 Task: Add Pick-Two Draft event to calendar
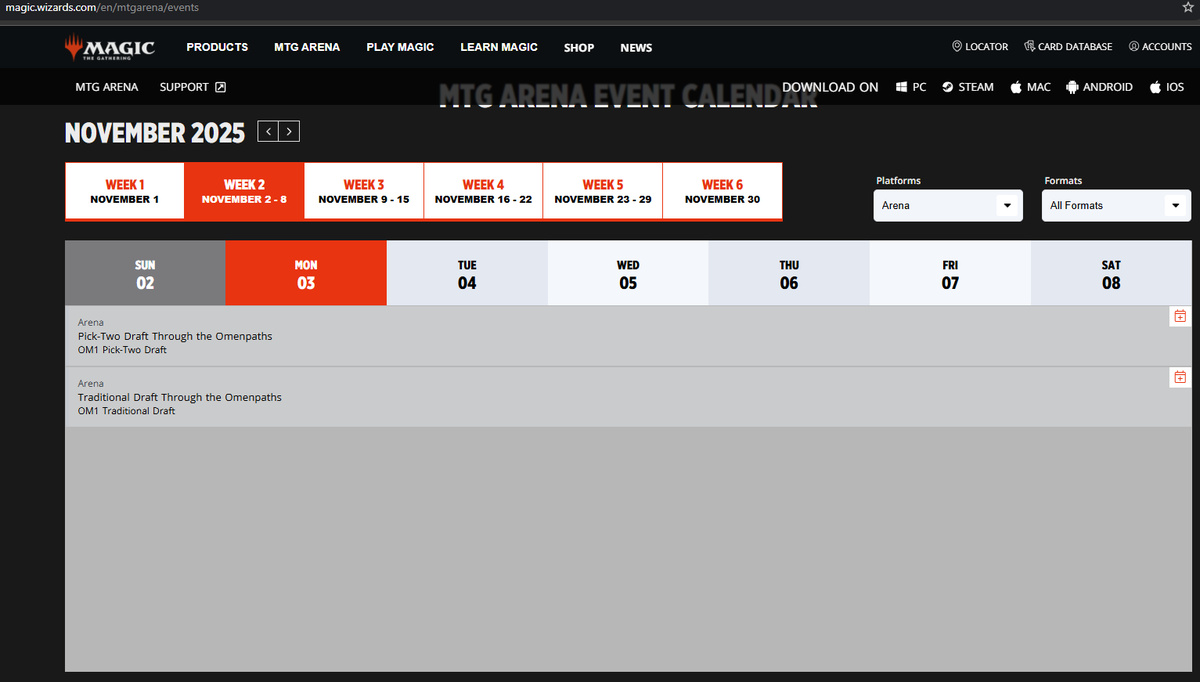point(1179,315)
